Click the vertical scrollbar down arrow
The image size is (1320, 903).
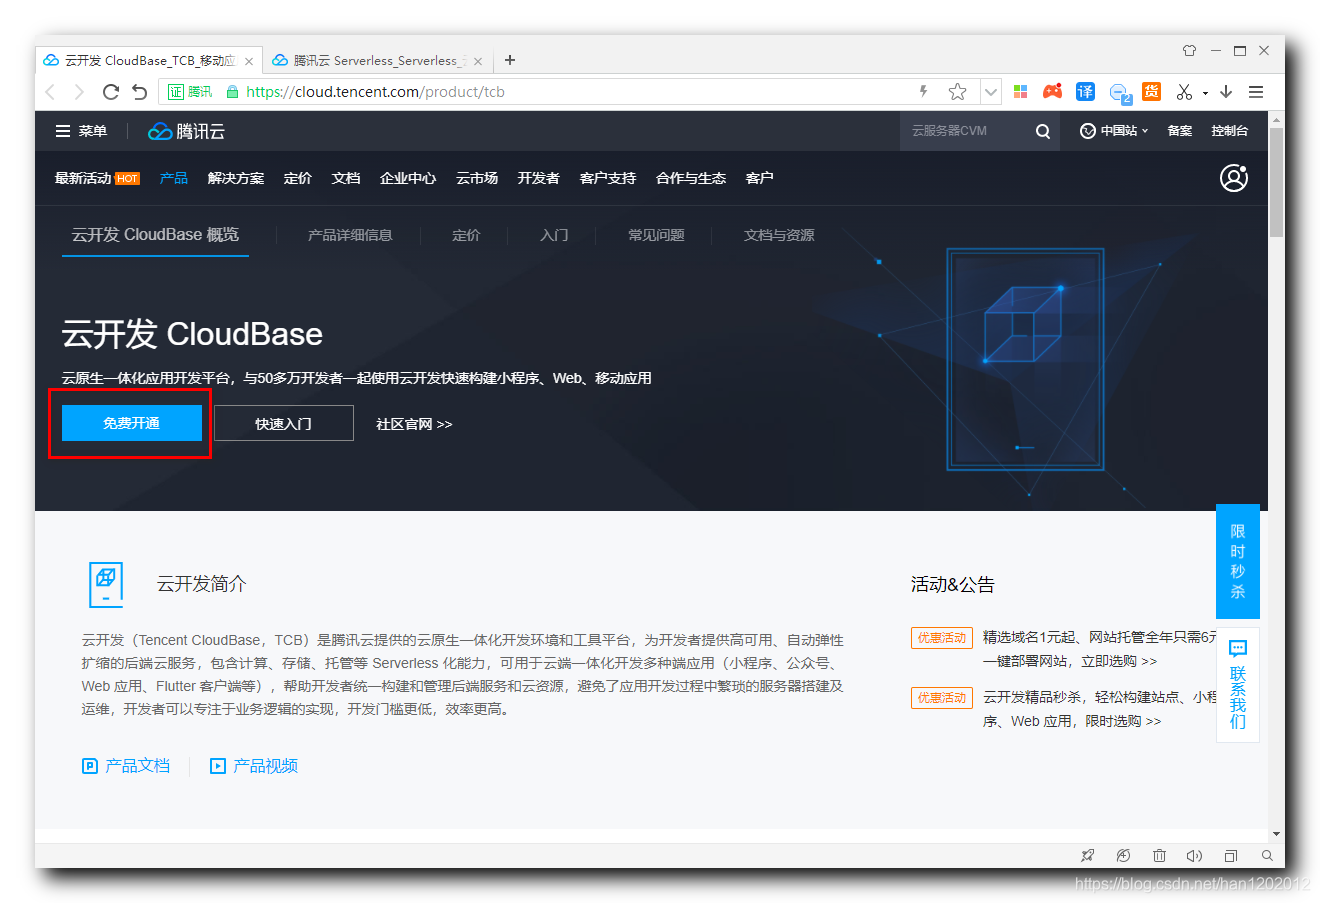(x=1276, y=833)
